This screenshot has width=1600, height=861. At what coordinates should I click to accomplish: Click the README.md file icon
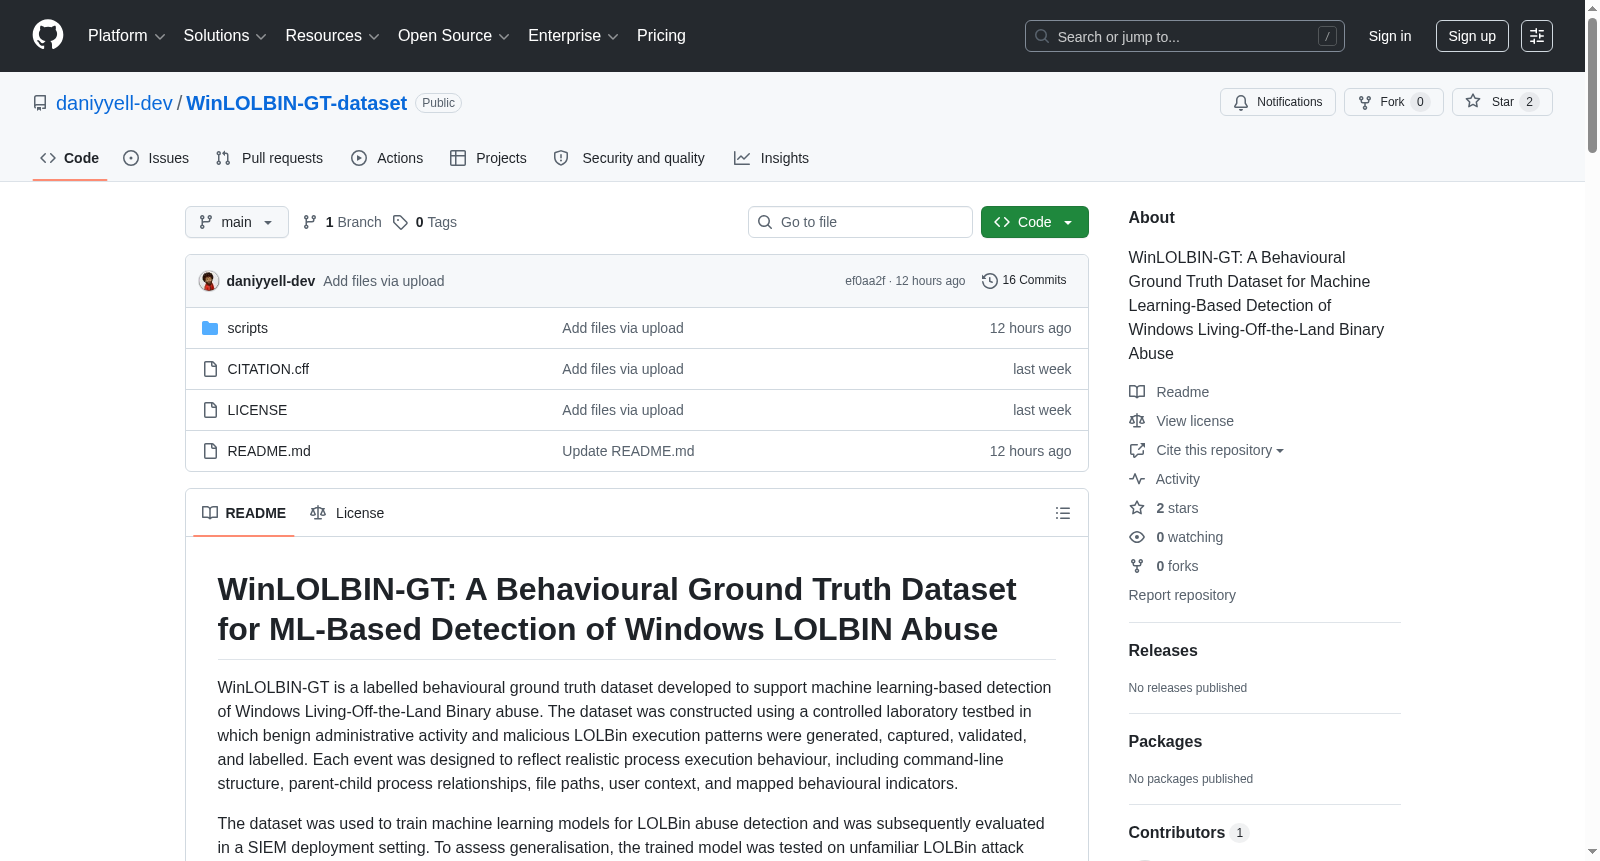coord(210,451)
